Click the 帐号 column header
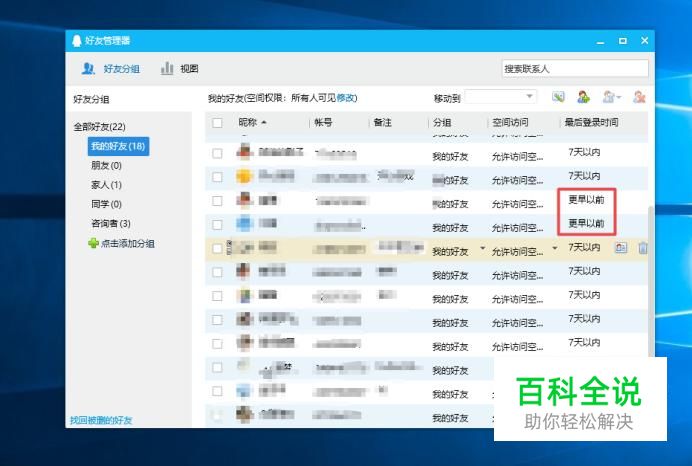Screen dimensions: 692x466 (x=323, y=122)
